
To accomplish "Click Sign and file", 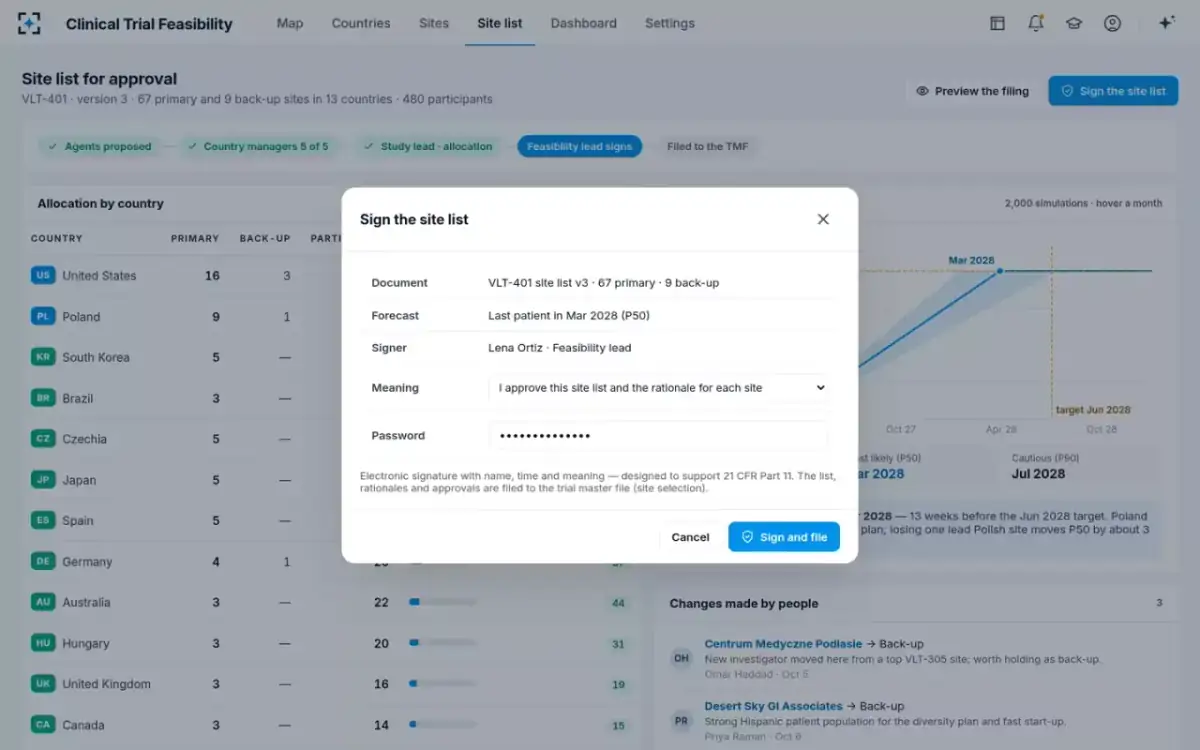I will pos(784,537).
